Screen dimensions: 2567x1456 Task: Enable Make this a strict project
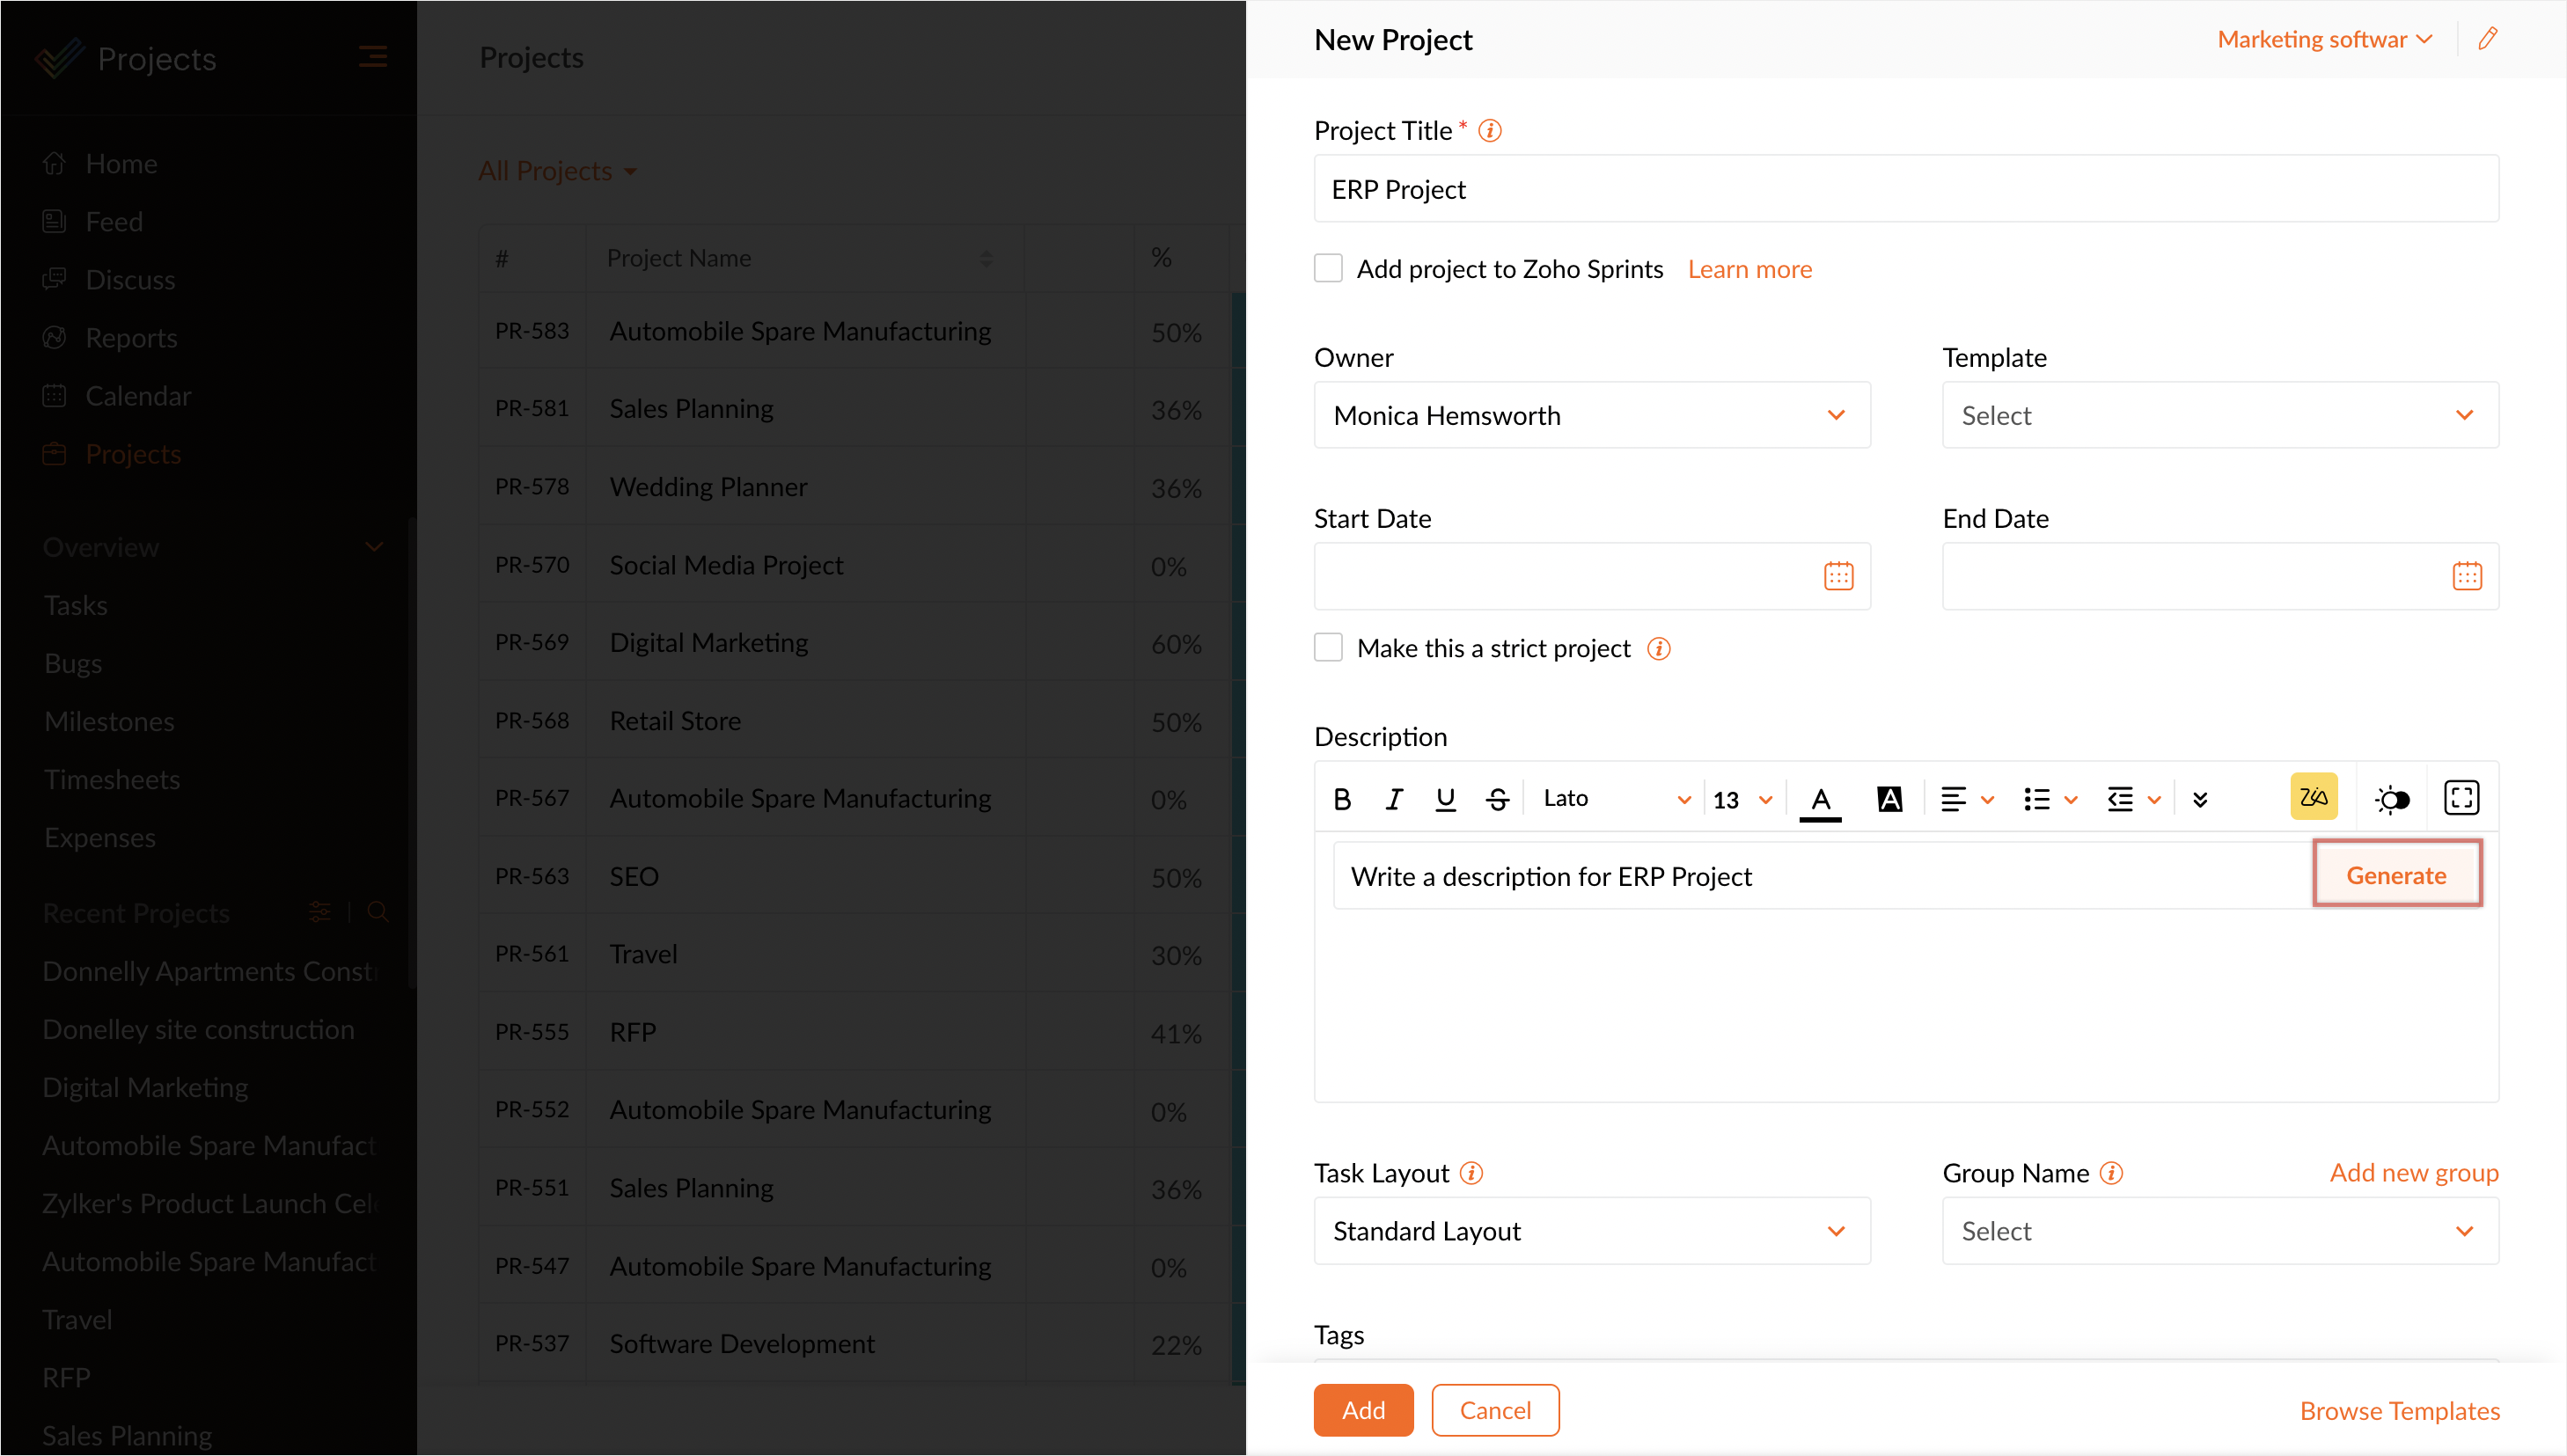(x=1328, y=648)
